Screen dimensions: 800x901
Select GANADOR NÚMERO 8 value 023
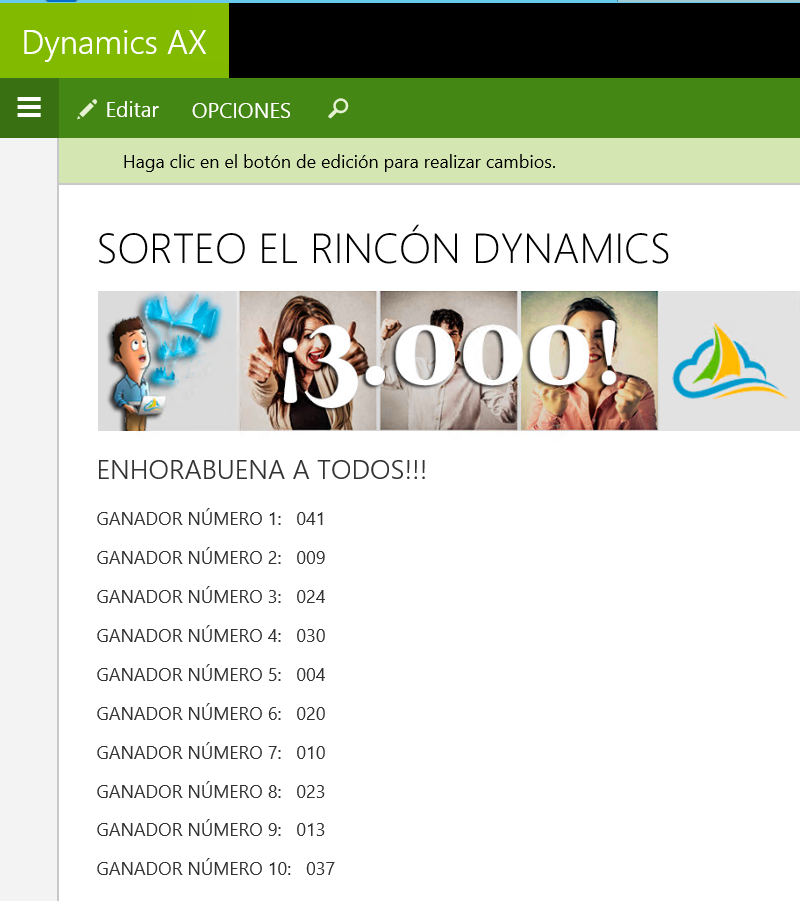(x=311, y=792)
